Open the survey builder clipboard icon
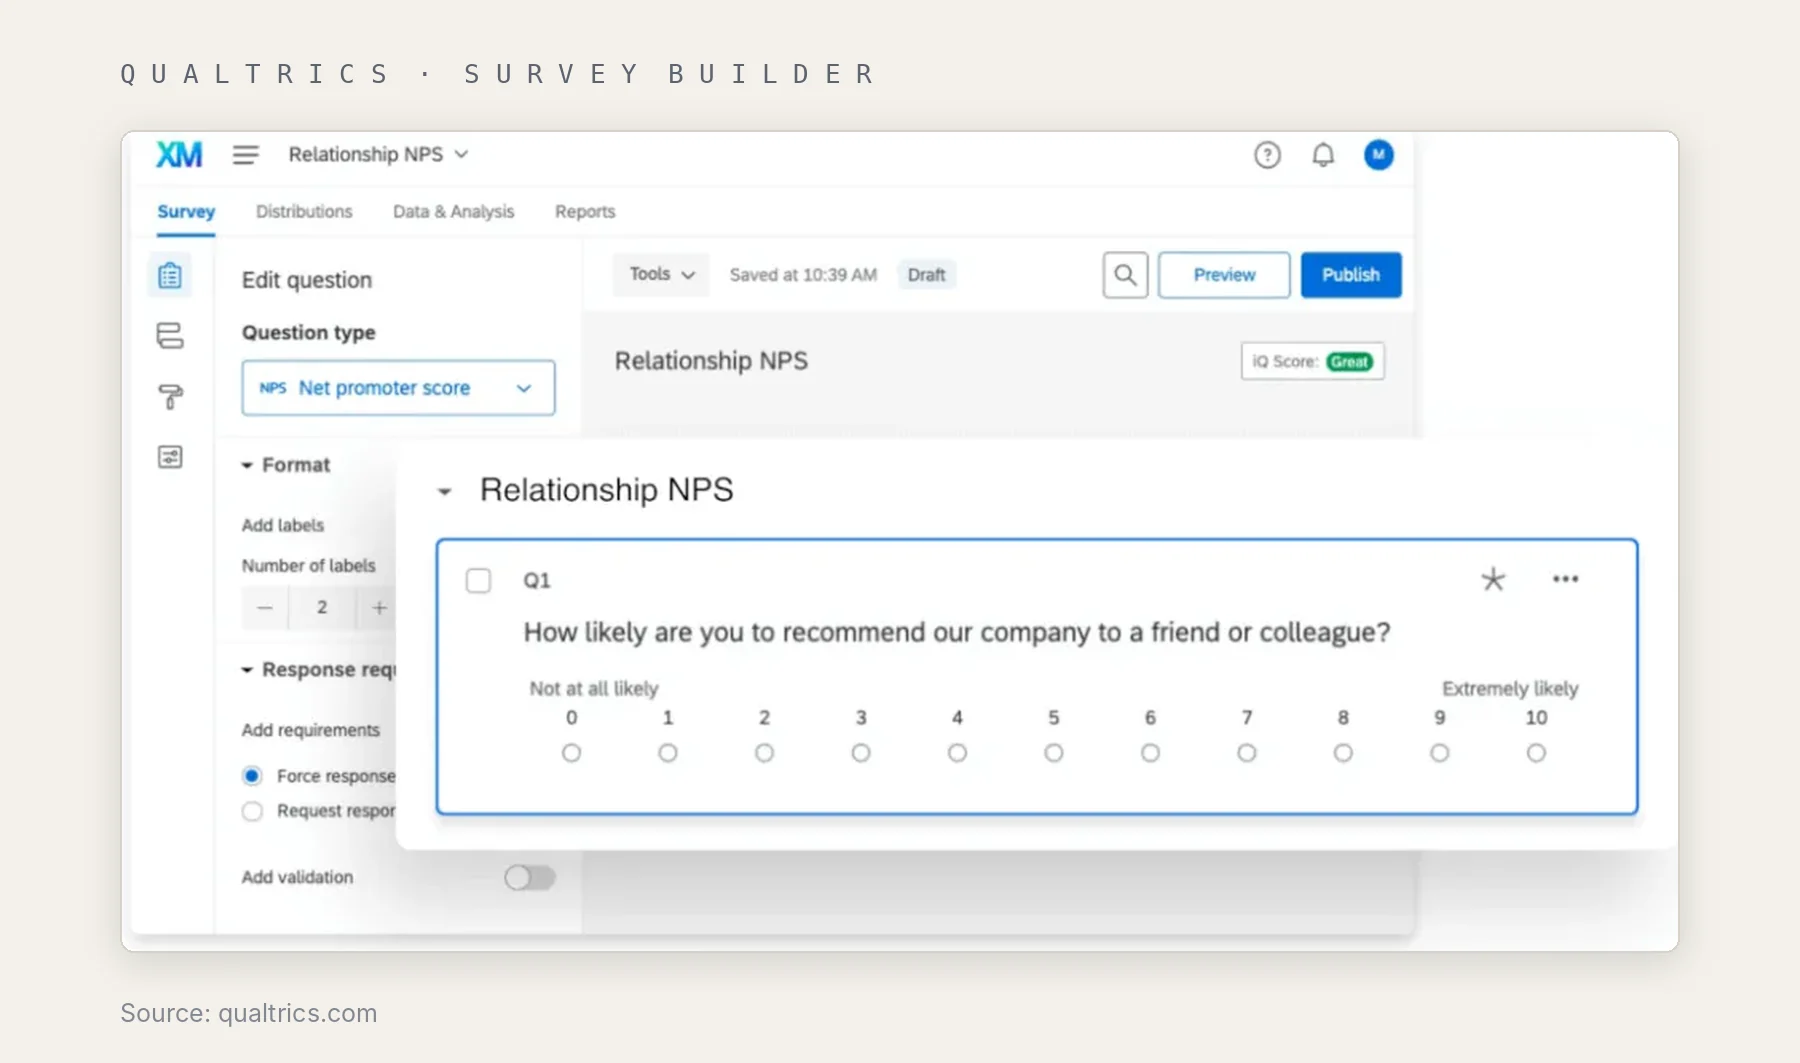The height and width of the screenshot is (1063, 1800). click(x=170, y=275)
